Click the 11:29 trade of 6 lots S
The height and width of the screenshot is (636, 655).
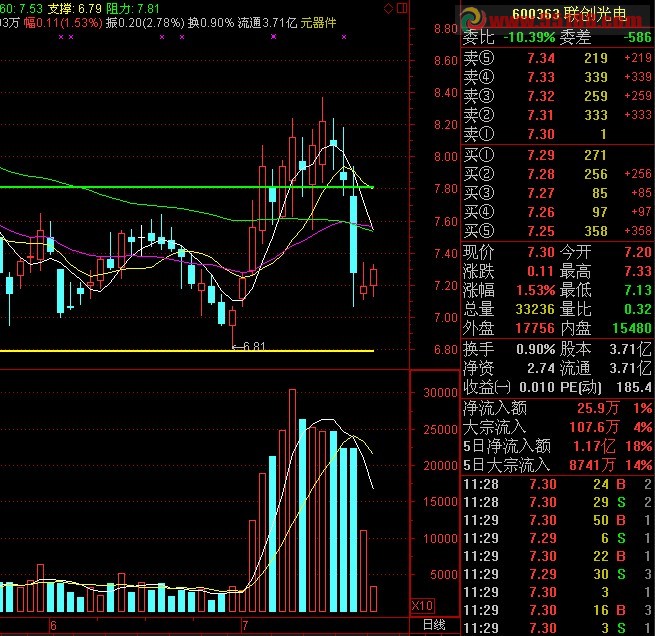point(557,538)
